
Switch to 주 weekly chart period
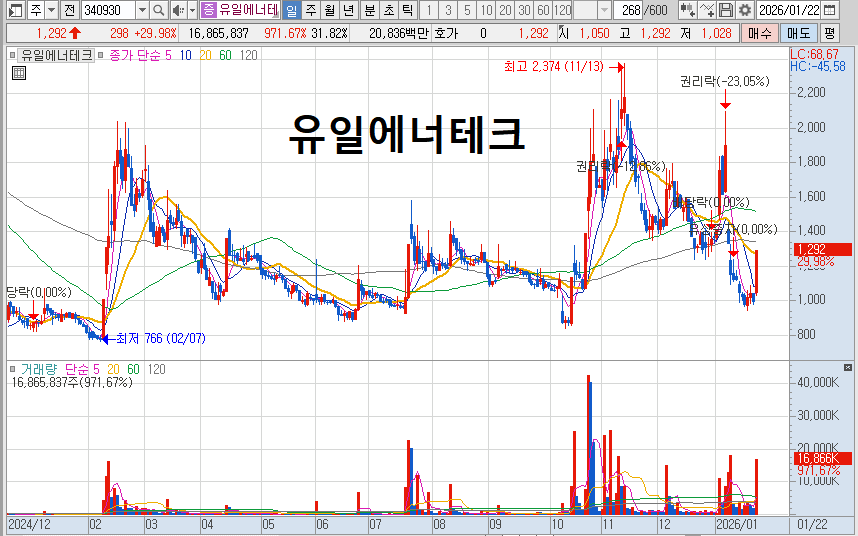tap(311, 10)
